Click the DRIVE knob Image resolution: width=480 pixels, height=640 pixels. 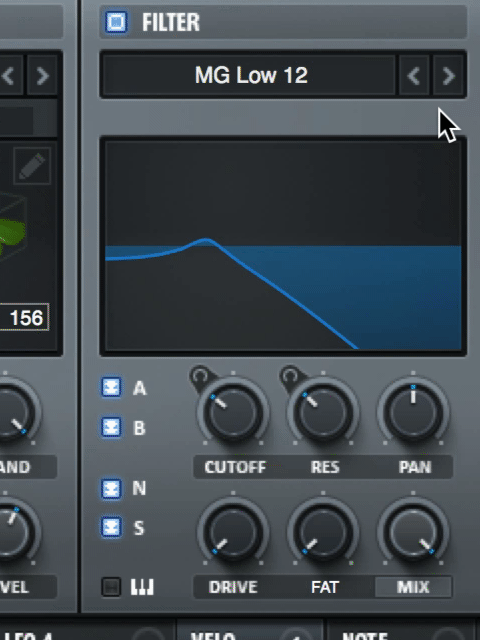pyautogui.click(x=233, y=532)
